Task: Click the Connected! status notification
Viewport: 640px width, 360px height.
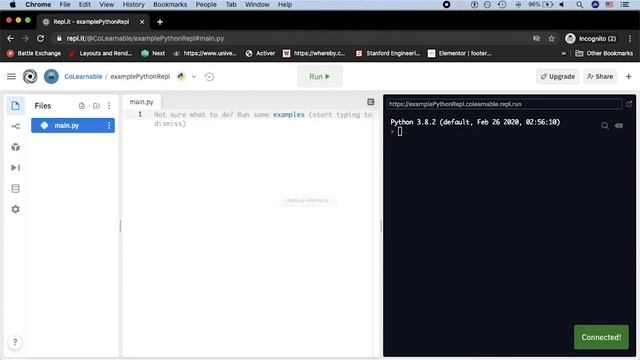Action: pos(601,337)
